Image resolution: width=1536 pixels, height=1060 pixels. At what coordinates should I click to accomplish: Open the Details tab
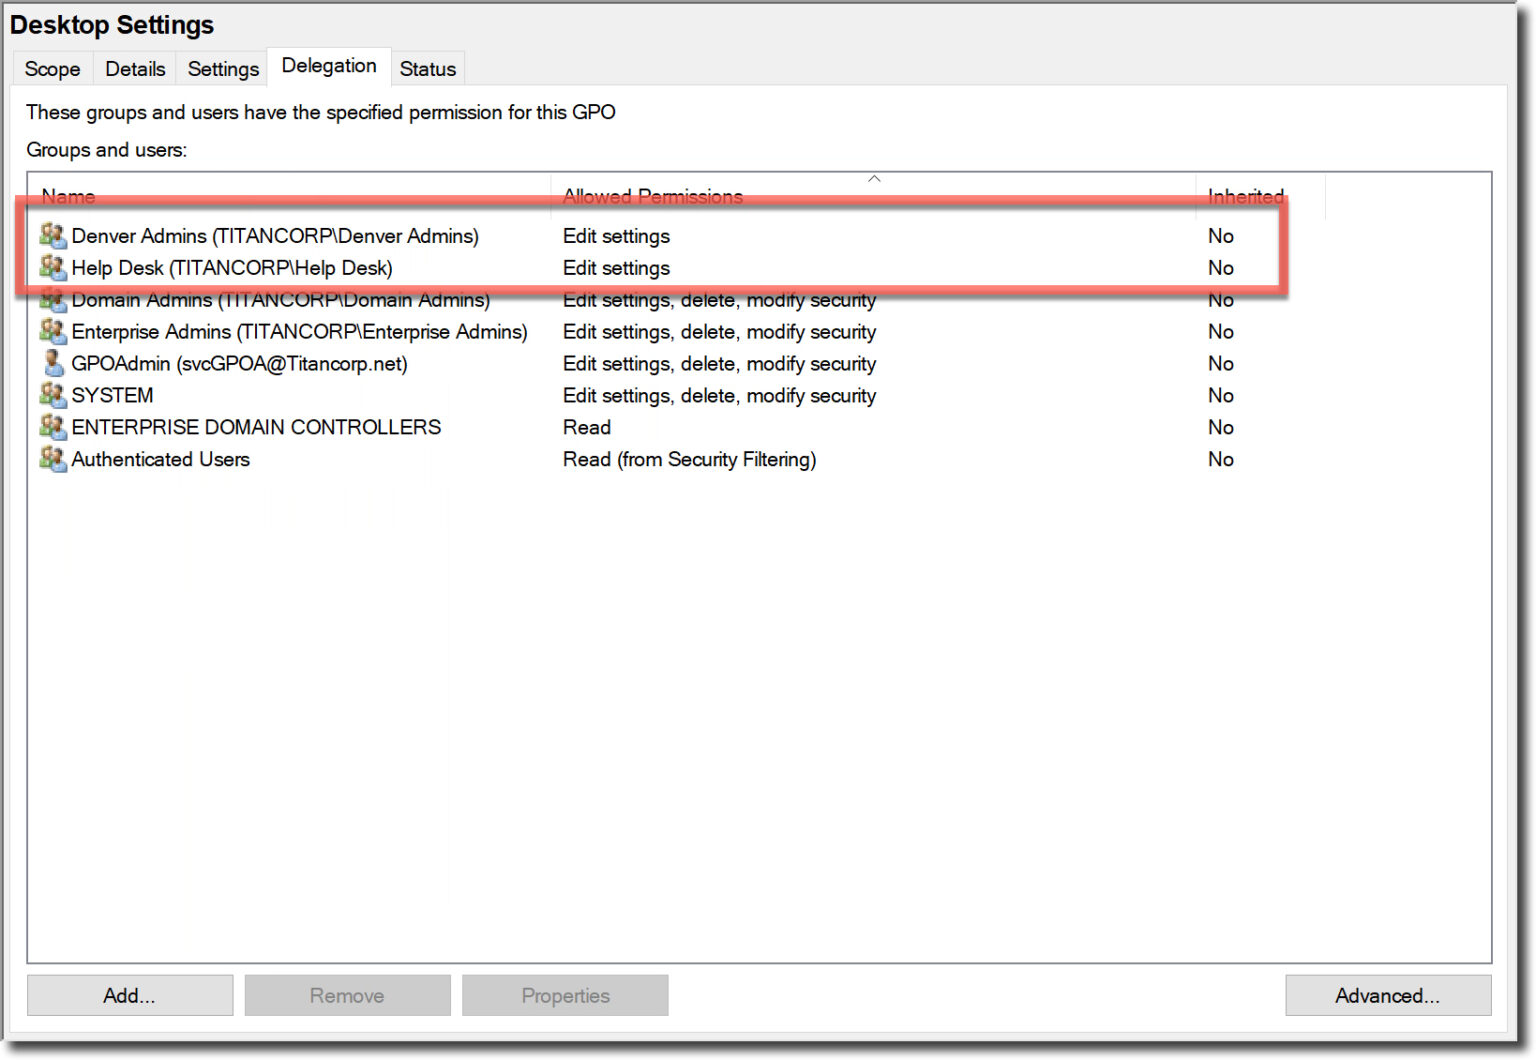pyautogui.click(x=134, y=68)
